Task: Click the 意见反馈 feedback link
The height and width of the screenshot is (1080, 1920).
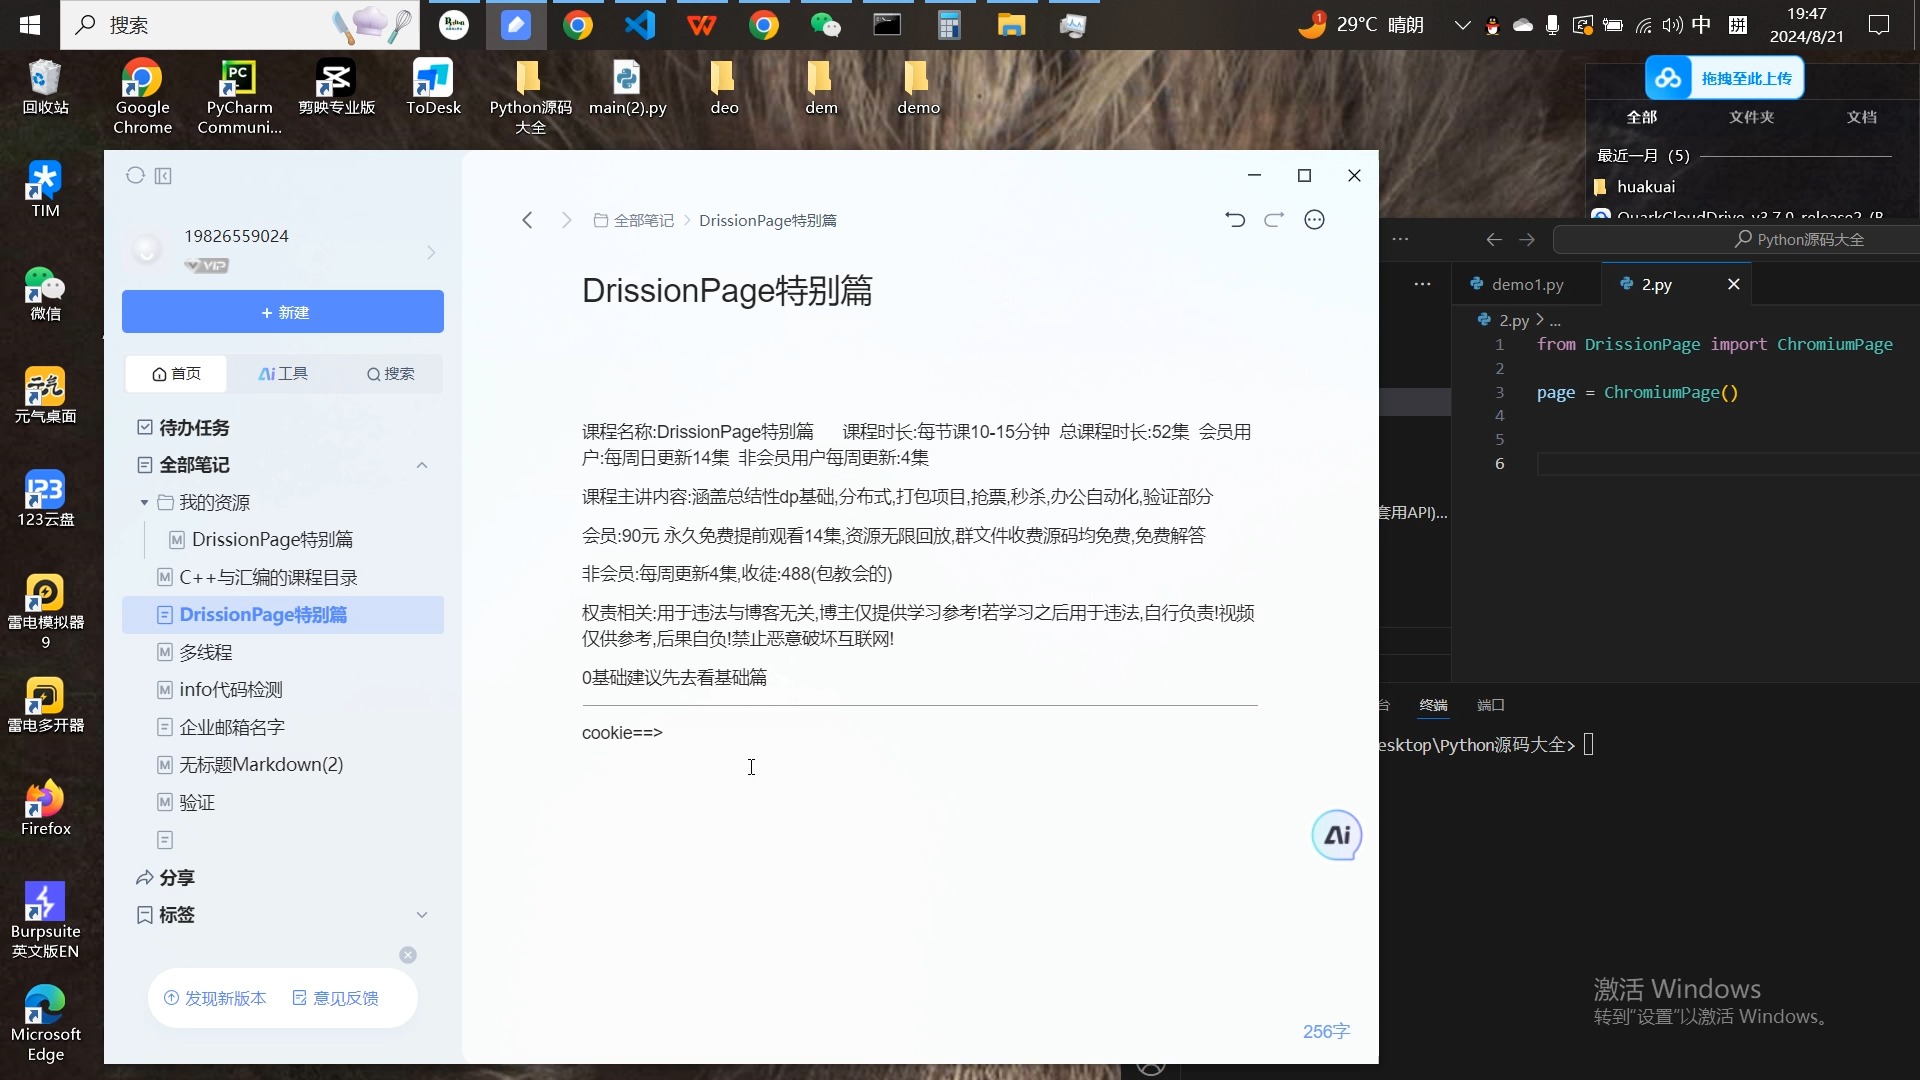Action: pos(335,998)
